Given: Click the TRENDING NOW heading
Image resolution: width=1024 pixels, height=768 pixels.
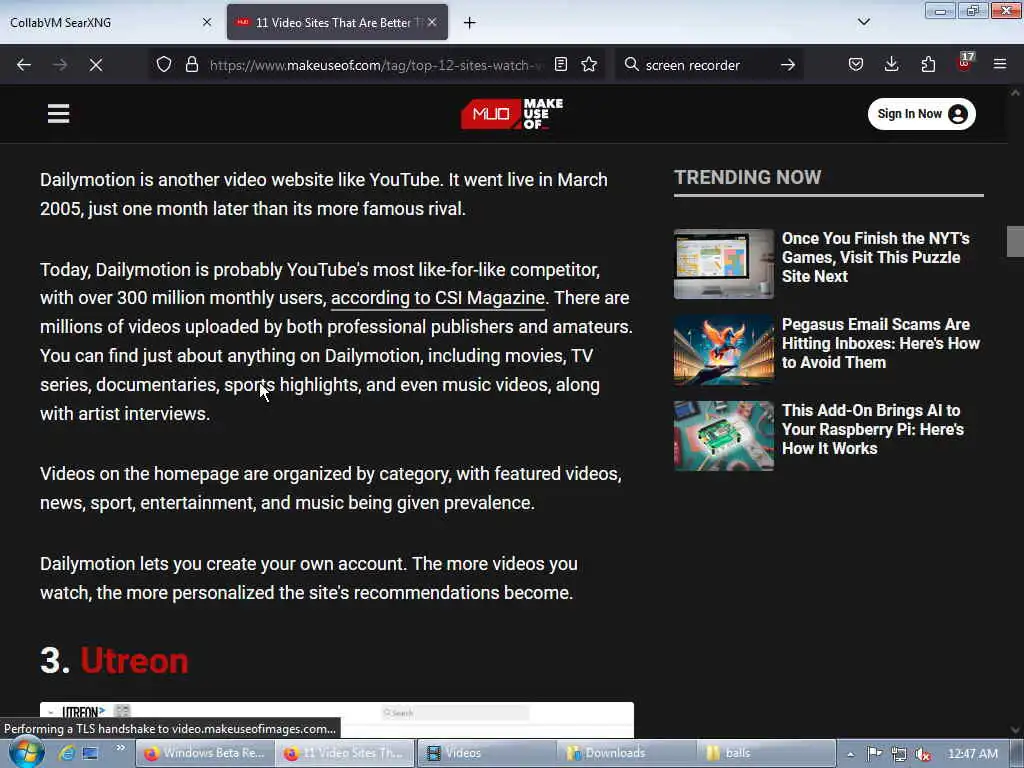Looking at the screenshot, I should 747,177.
